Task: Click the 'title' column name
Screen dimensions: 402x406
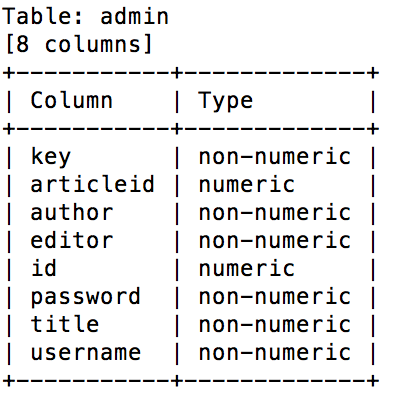Action: [x=65, y=324]
